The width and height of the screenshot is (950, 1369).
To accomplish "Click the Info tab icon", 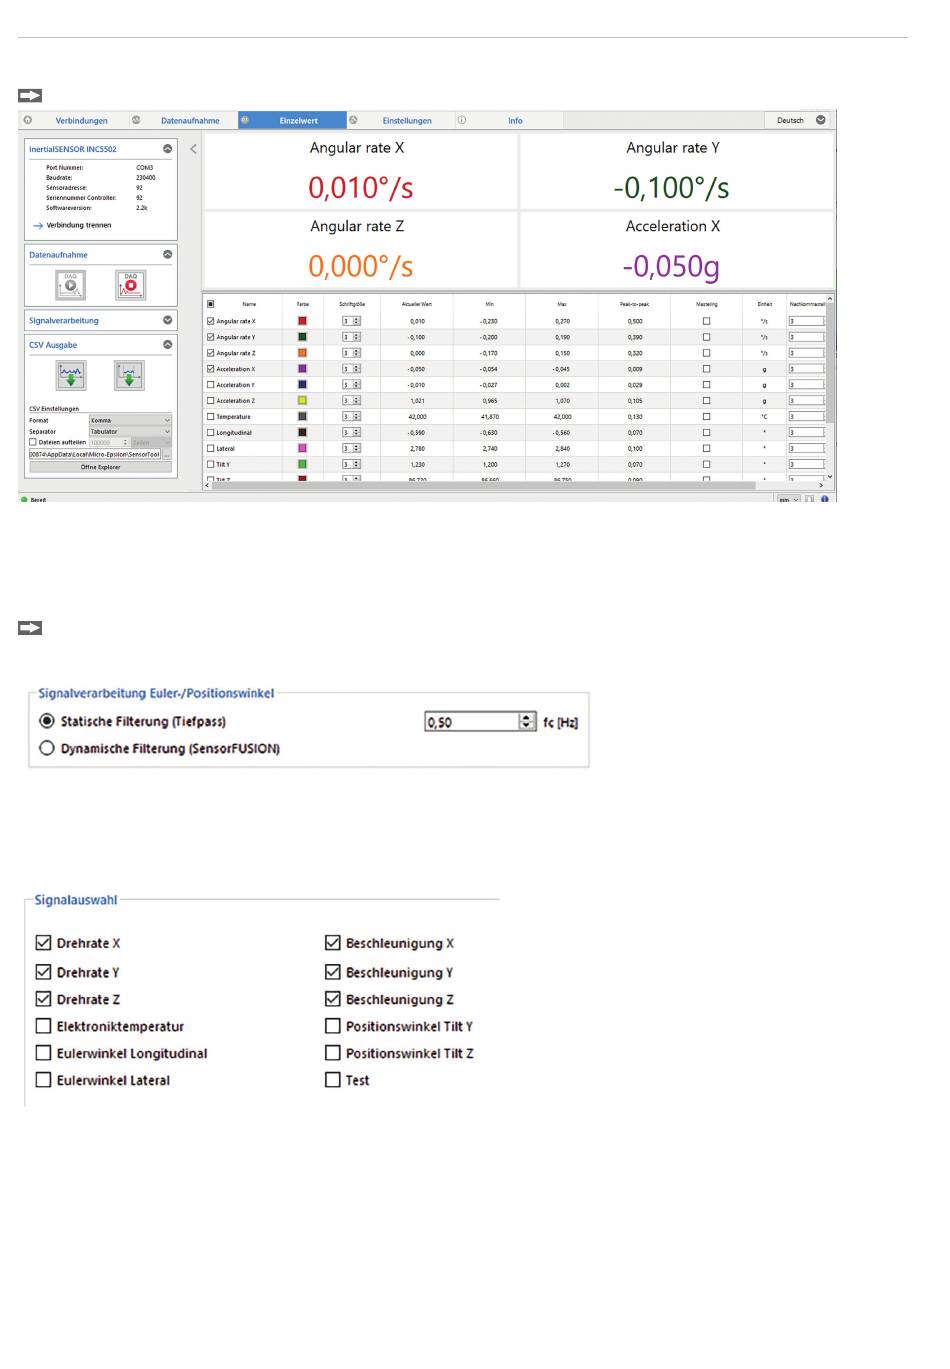I will point(462,120).
